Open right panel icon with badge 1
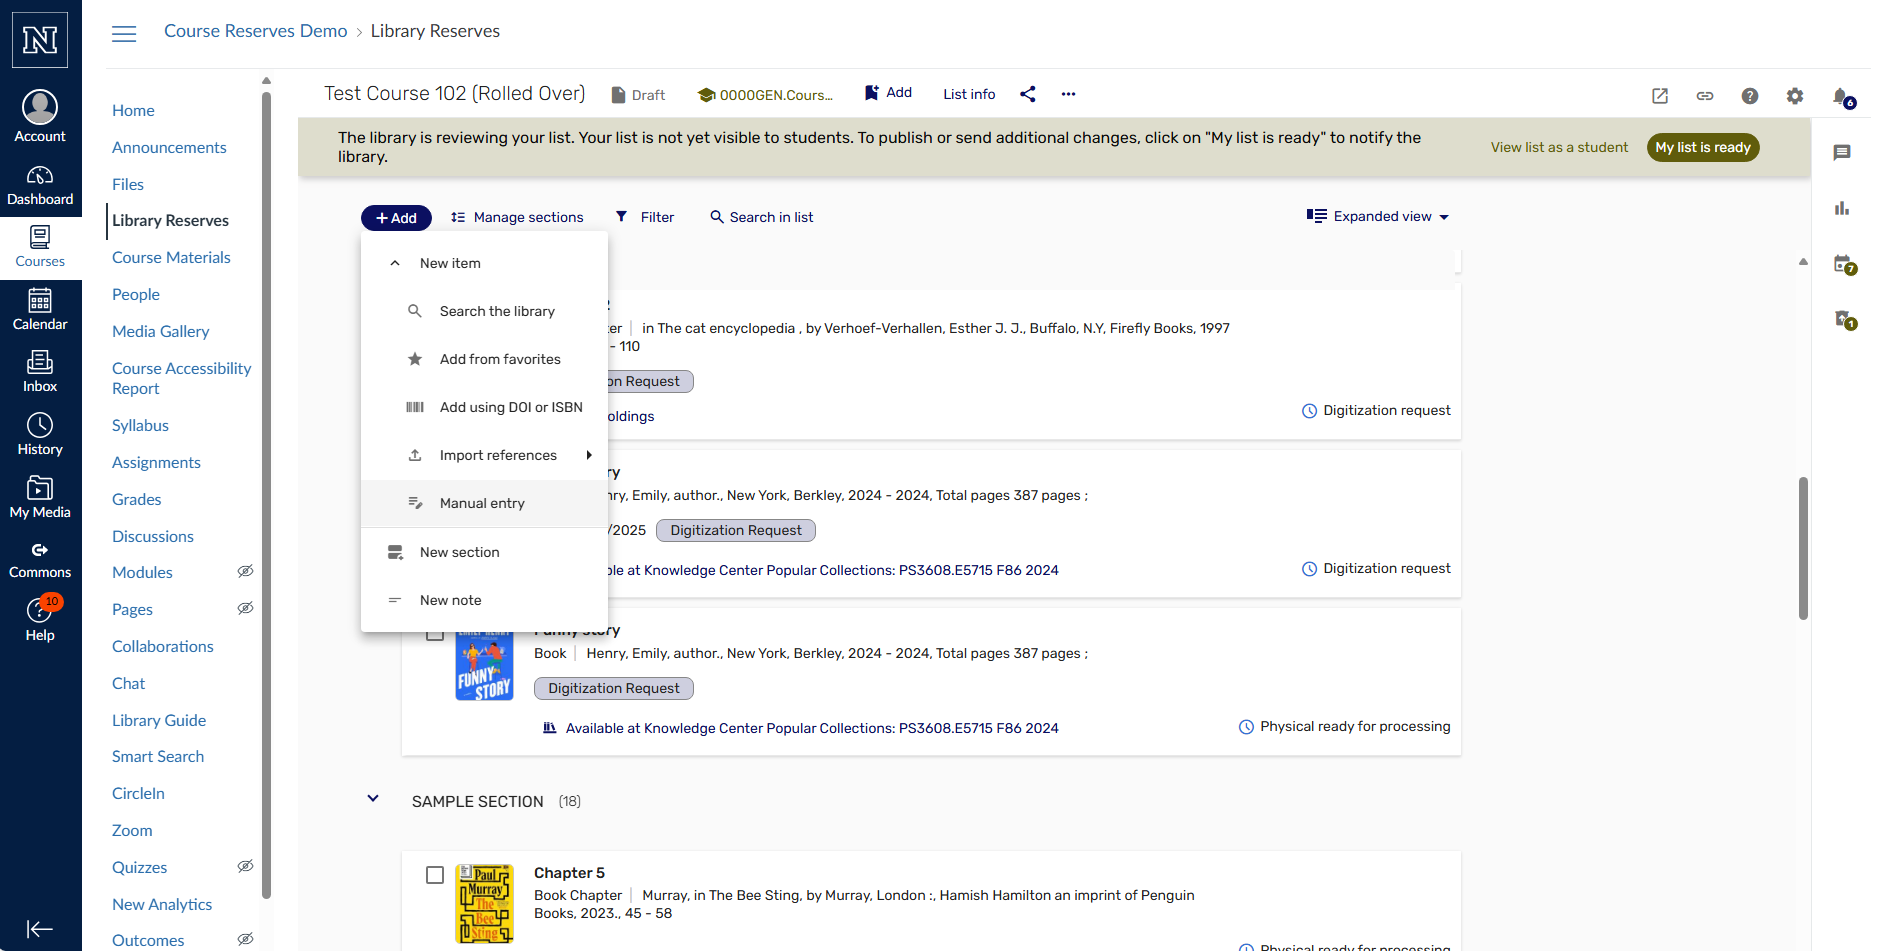The image size is (1888, 951). tap(1845, 320)
